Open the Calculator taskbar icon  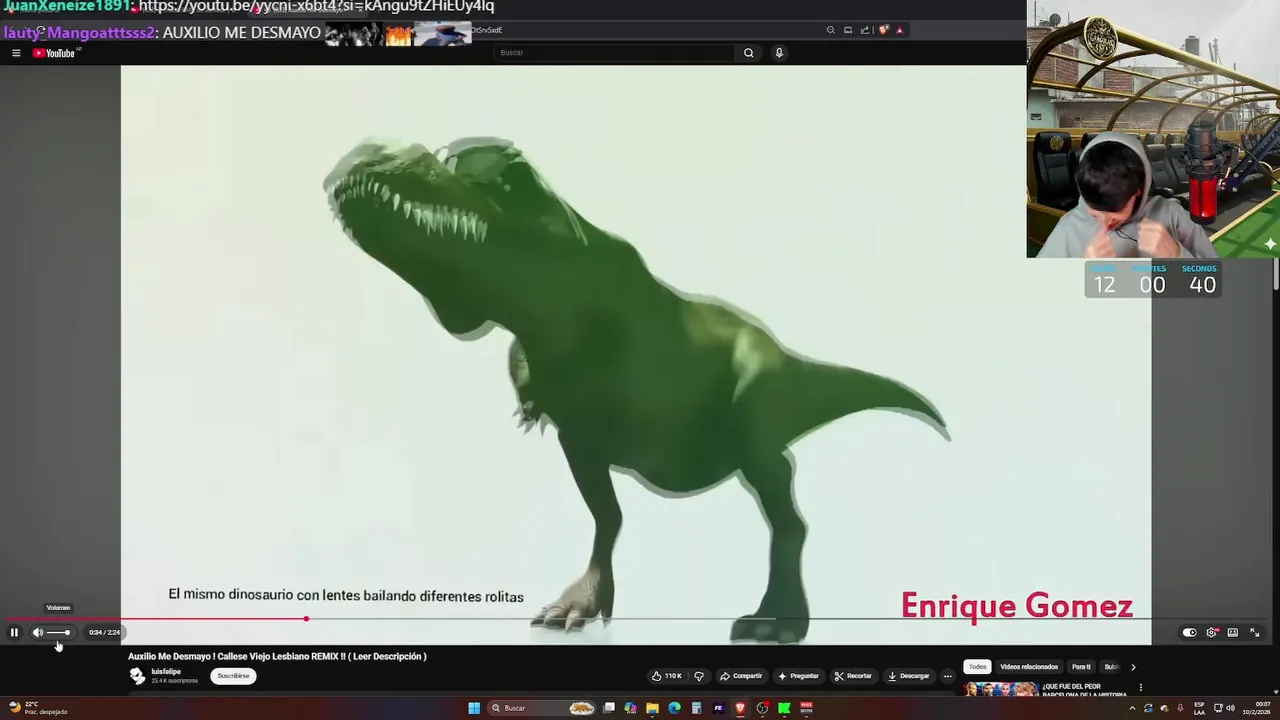click(x=696, y=708)
